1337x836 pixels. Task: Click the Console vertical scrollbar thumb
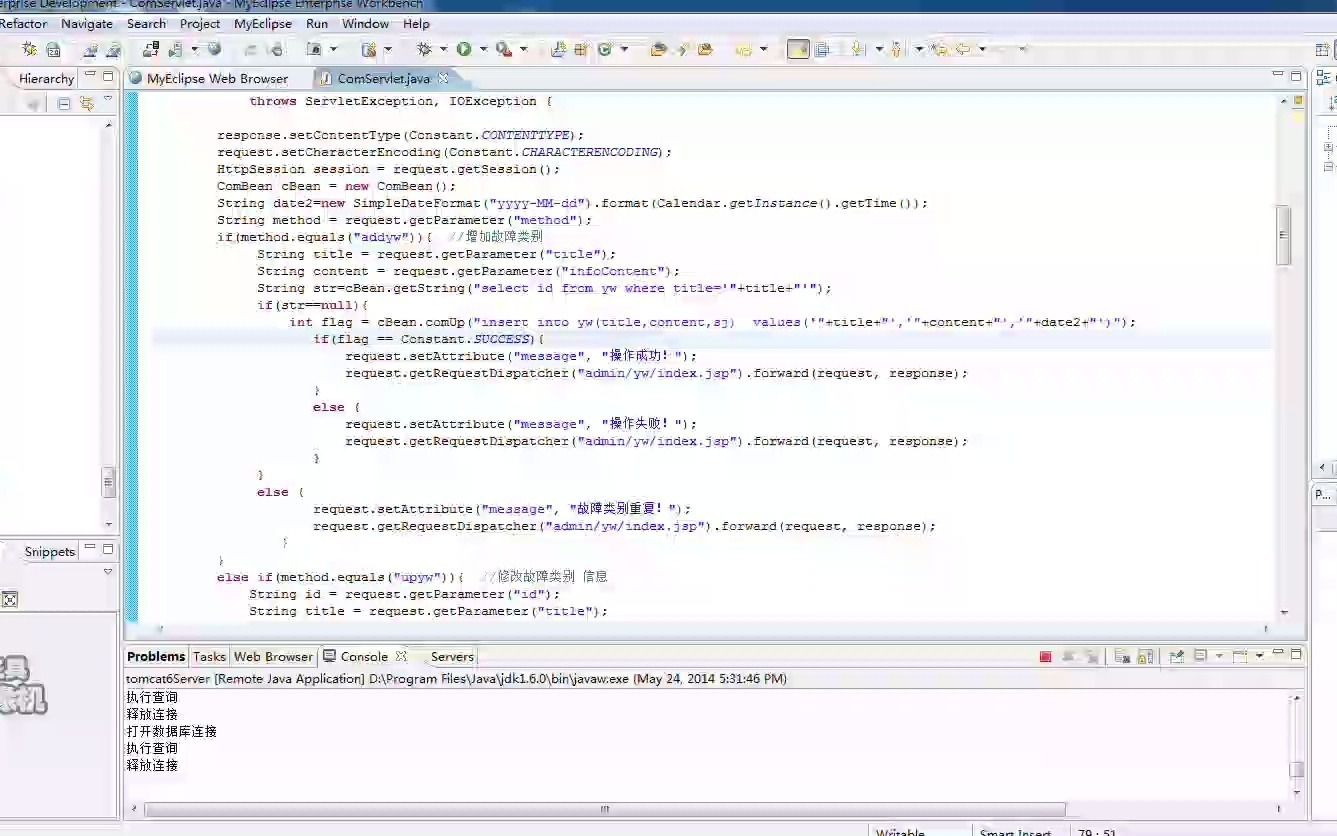[x=1296, y=768]
